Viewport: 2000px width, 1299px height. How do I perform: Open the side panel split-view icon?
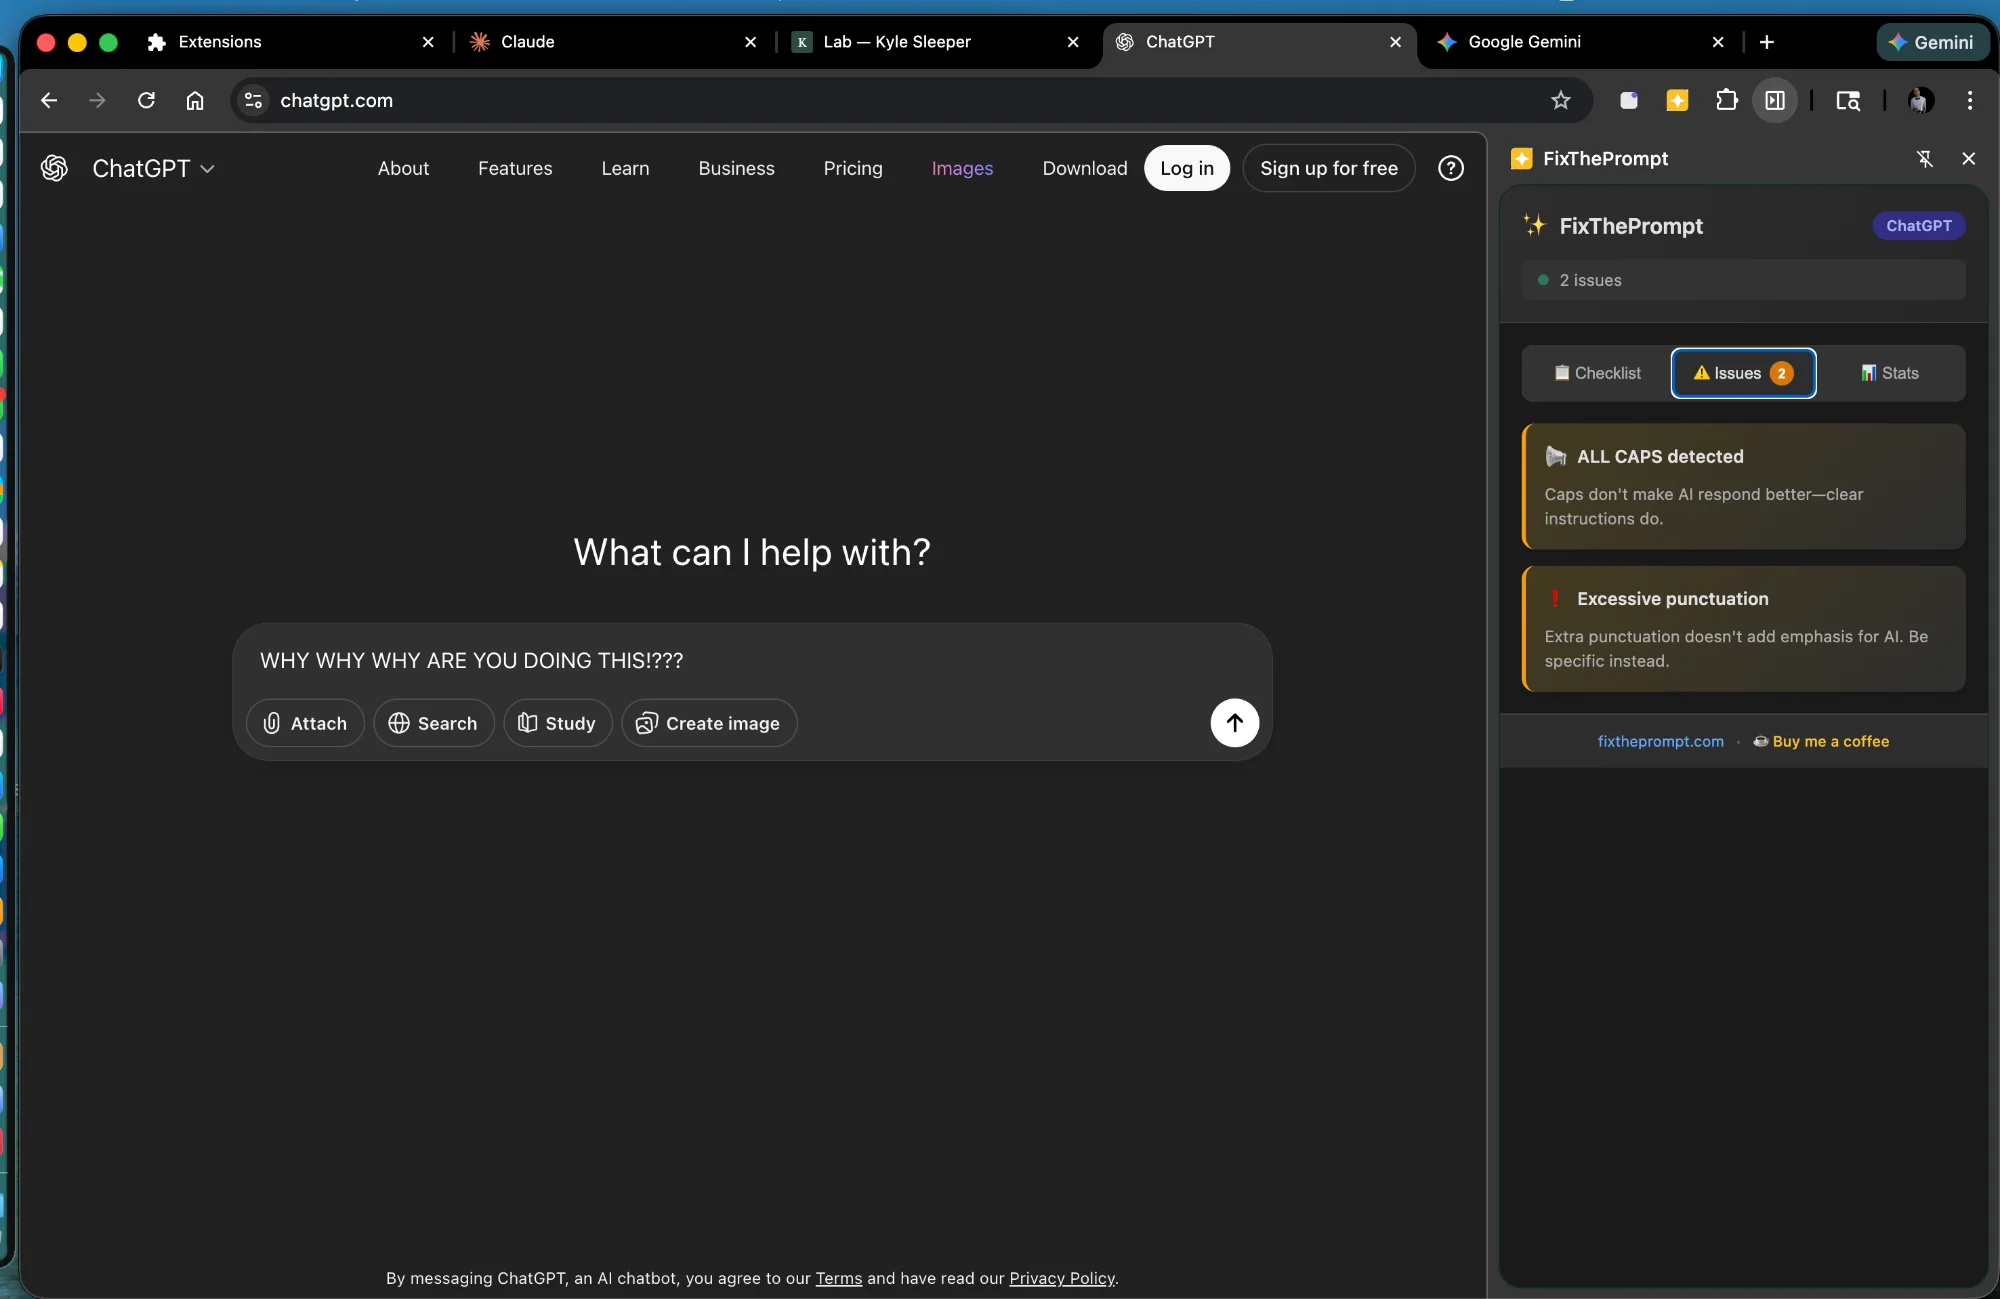coord(1776,100)
